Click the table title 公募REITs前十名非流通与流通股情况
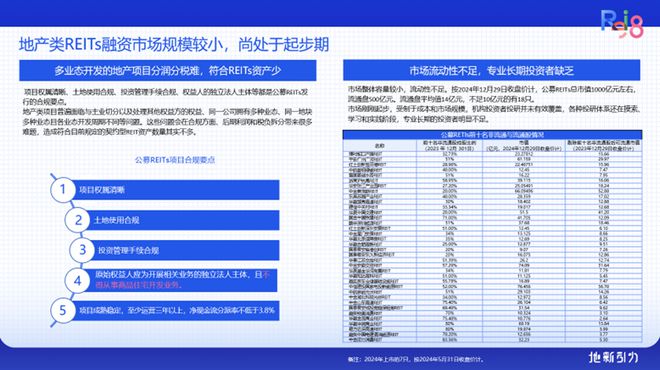The width and height of the screenshot is (660, 370). pos(492,135)
